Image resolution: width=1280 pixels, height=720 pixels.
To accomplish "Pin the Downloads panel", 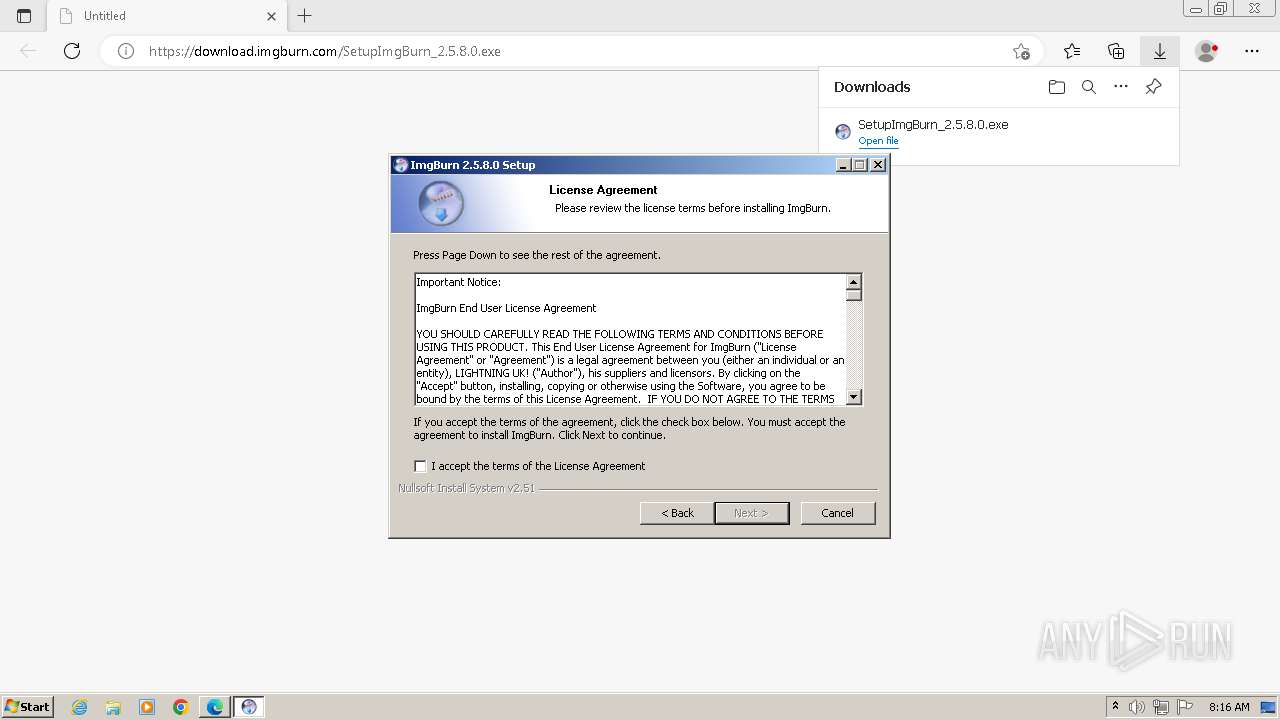I will [1153, 87].
